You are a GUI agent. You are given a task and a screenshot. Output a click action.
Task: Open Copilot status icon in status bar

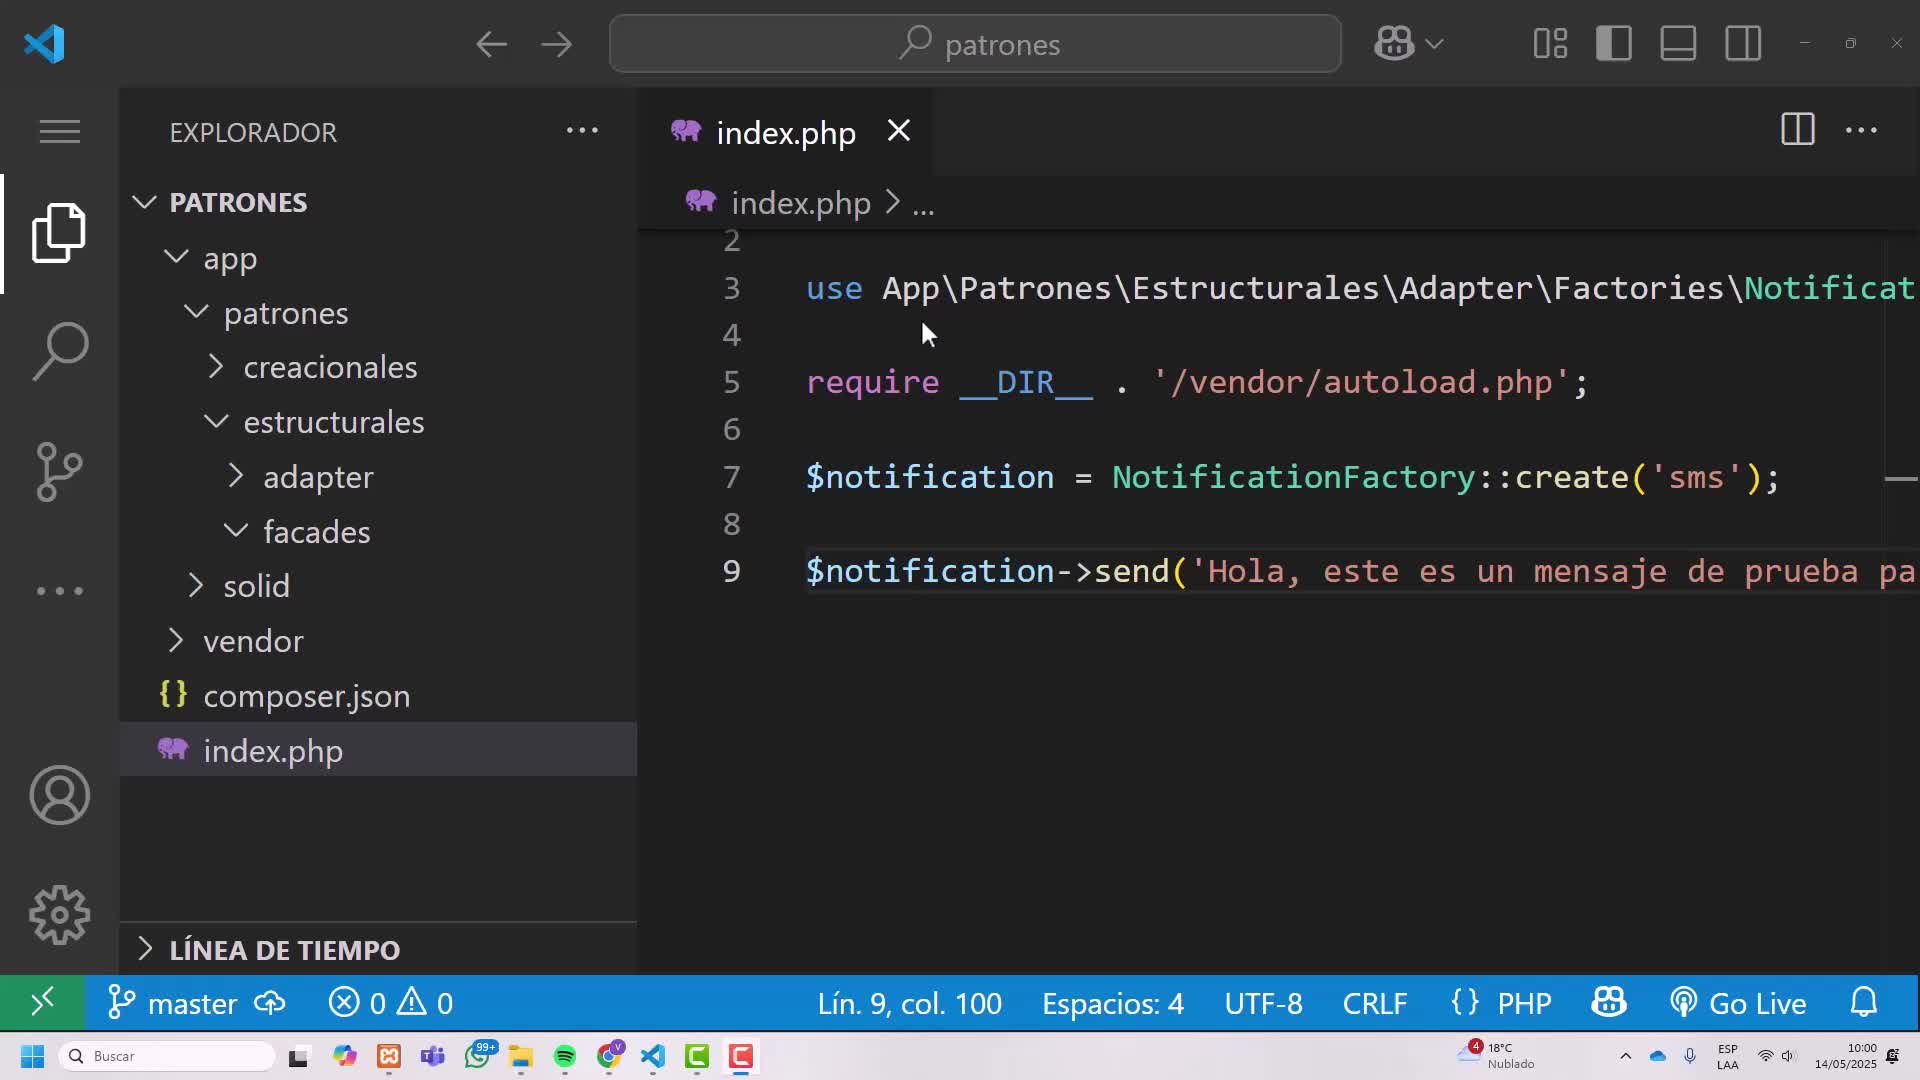point(1609,1003)
